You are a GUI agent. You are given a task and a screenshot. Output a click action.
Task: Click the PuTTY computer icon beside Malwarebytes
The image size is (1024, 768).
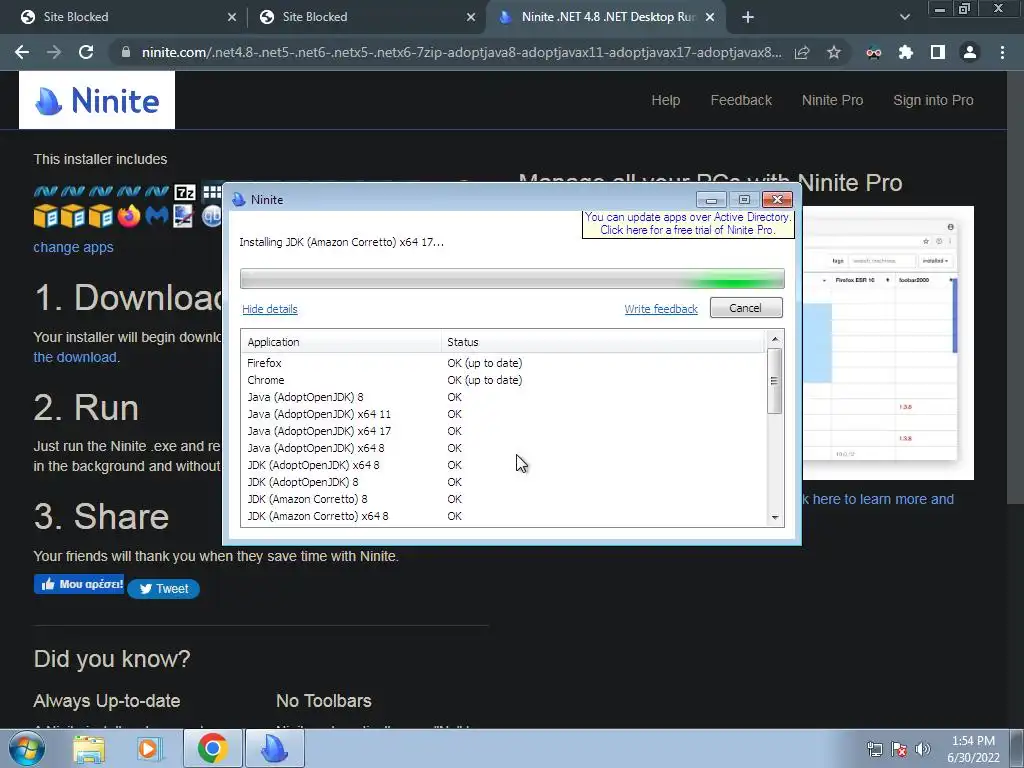click(184, 216)
